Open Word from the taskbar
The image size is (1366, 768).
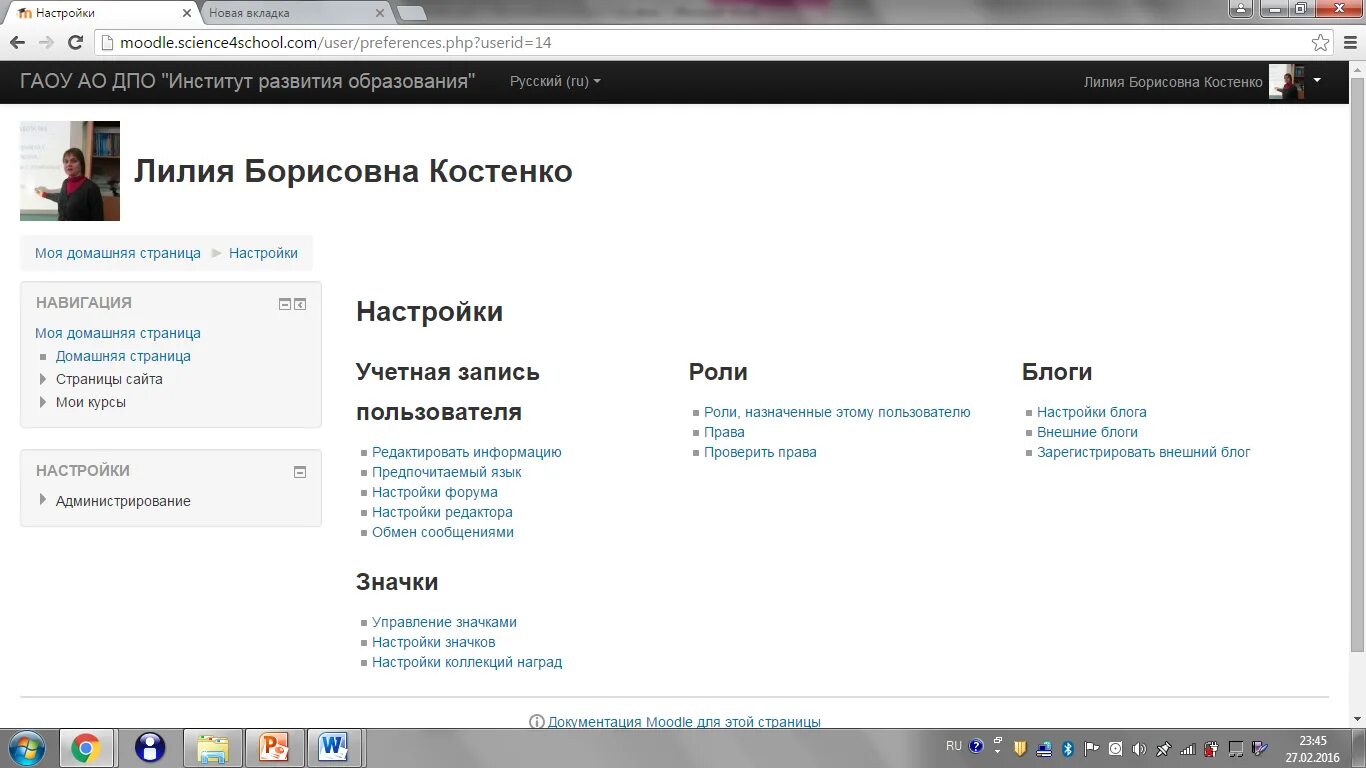click(x=333, y=748)
